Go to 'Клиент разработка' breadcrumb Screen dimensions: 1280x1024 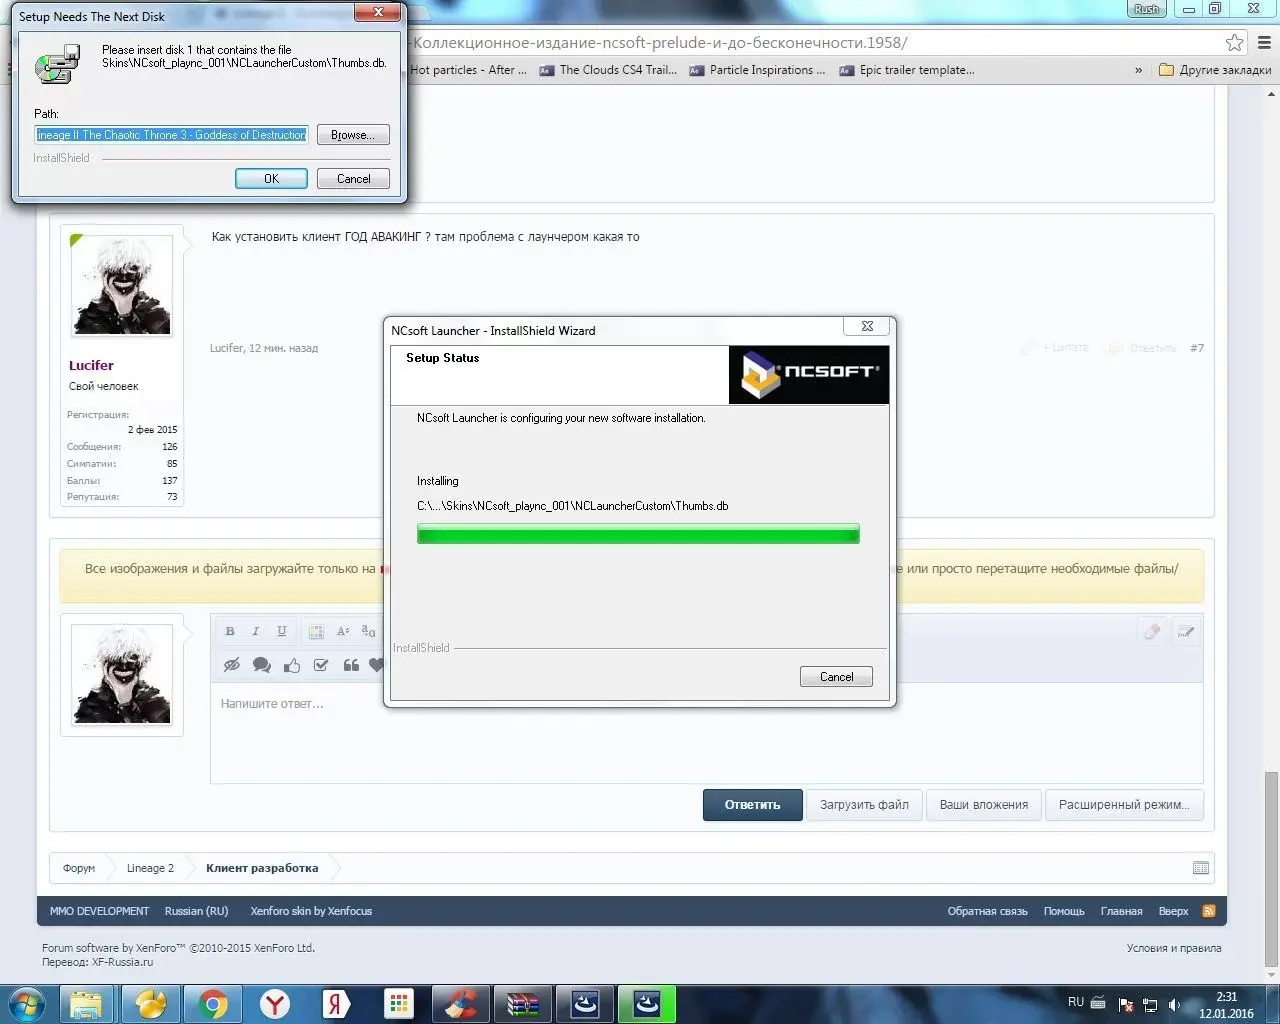click(262, 868)
